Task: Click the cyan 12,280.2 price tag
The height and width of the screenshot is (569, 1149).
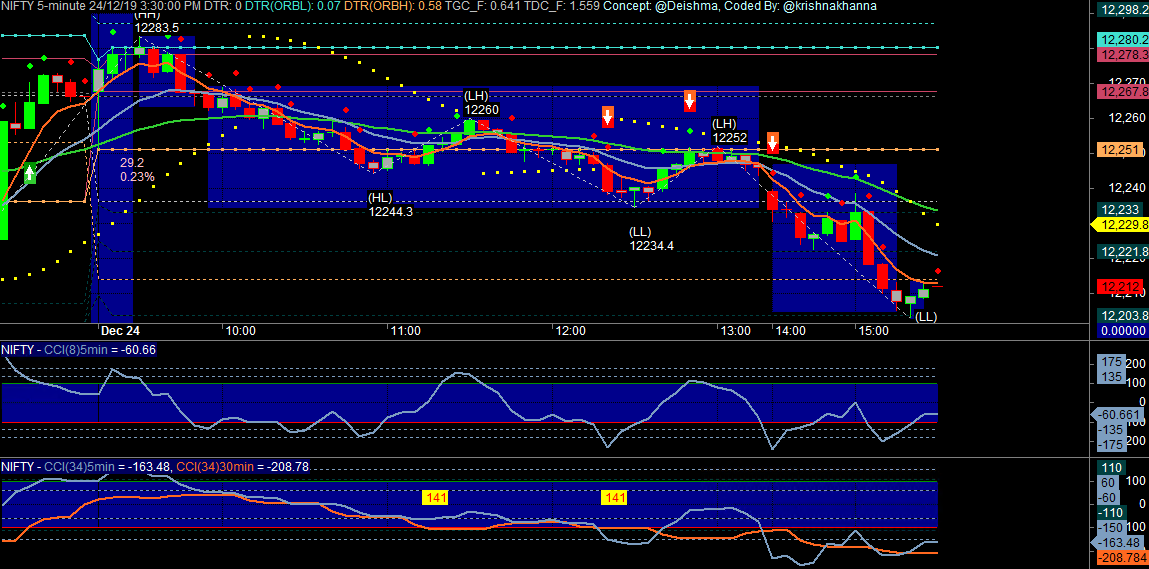Action: tap(1123, 40)
